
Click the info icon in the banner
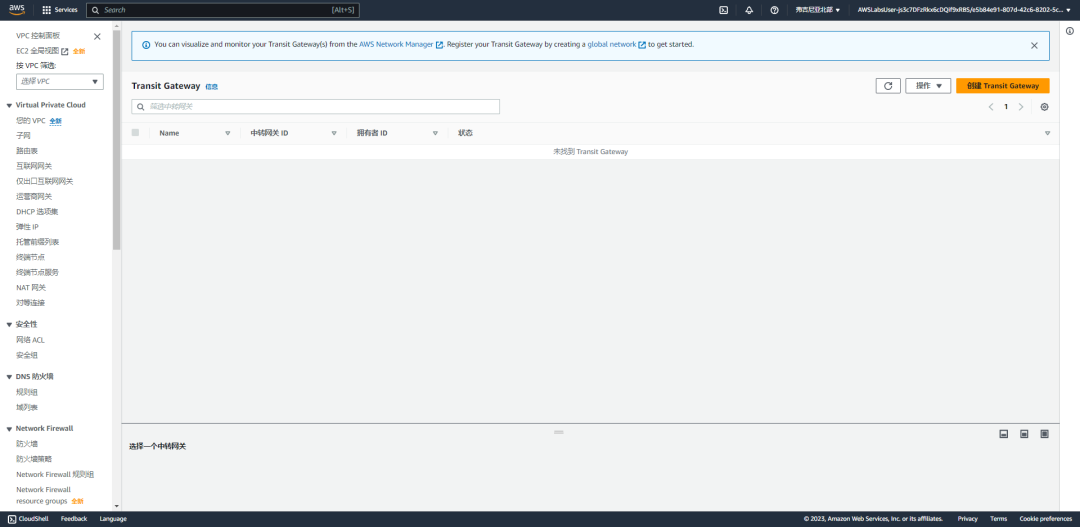click(x=146, y=45)
